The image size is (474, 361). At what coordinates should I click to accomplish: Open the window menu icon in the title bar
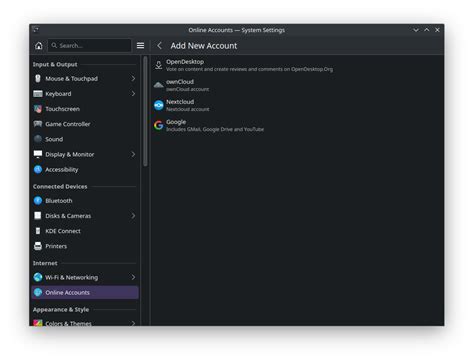click(36, 30)
